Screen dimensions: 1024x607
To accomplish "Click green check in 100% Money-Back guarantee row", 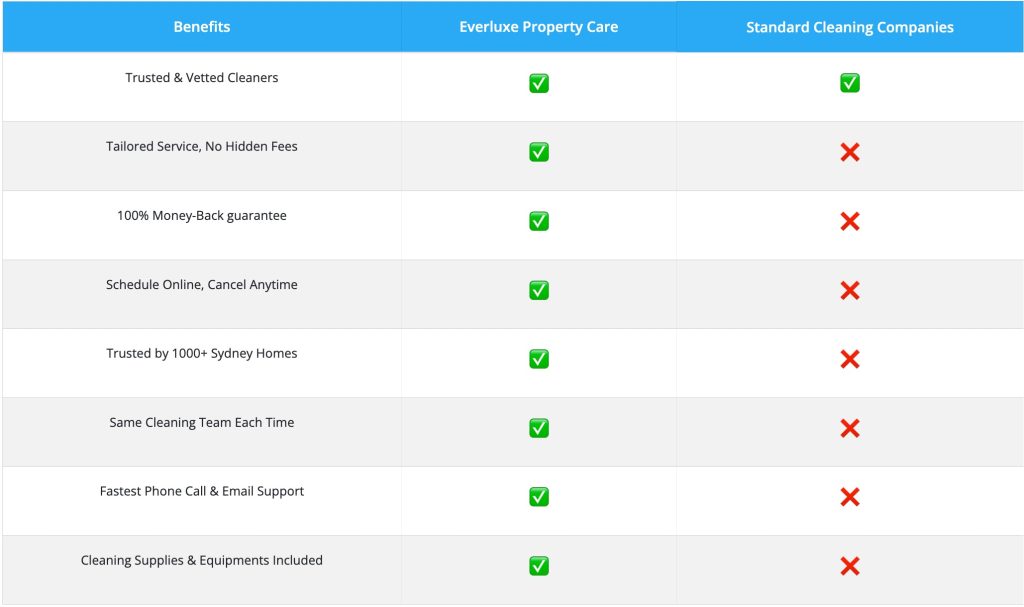I will [x=539, y=221].
